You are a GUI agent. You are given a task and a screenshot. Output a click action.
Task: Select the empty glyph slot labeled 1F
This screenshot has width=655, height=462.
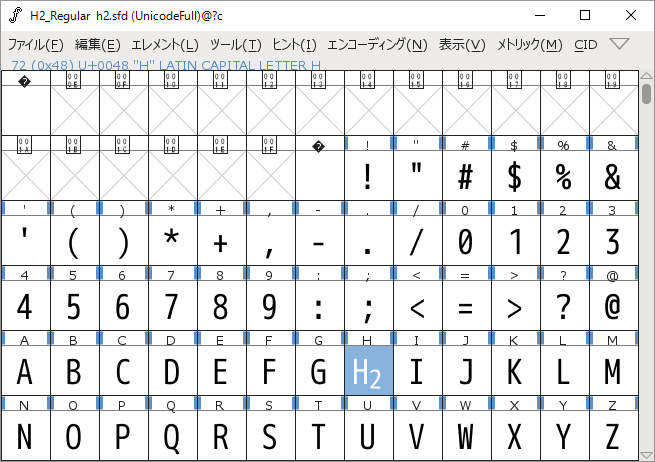271,175
